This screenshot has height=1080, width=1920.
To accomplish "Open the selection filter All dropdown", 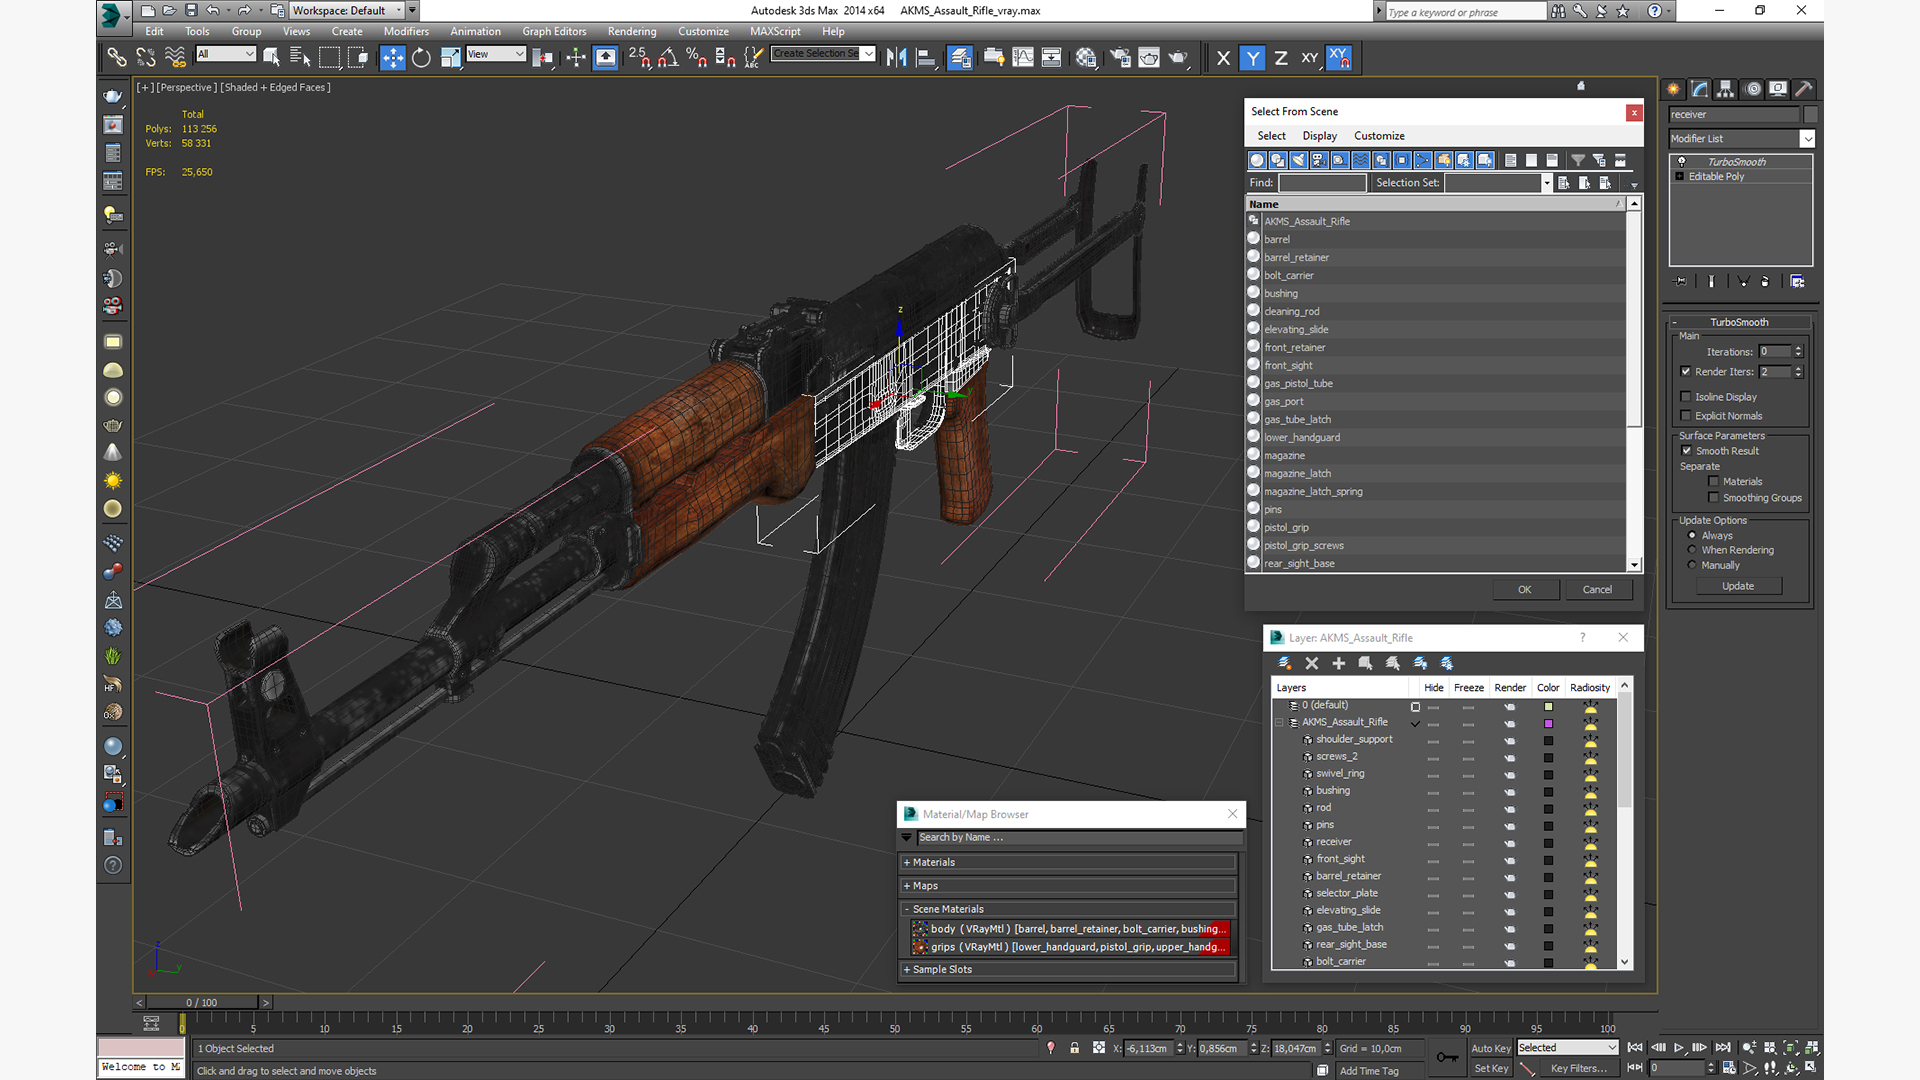I will pyautogui.click(x=226, y=54).
